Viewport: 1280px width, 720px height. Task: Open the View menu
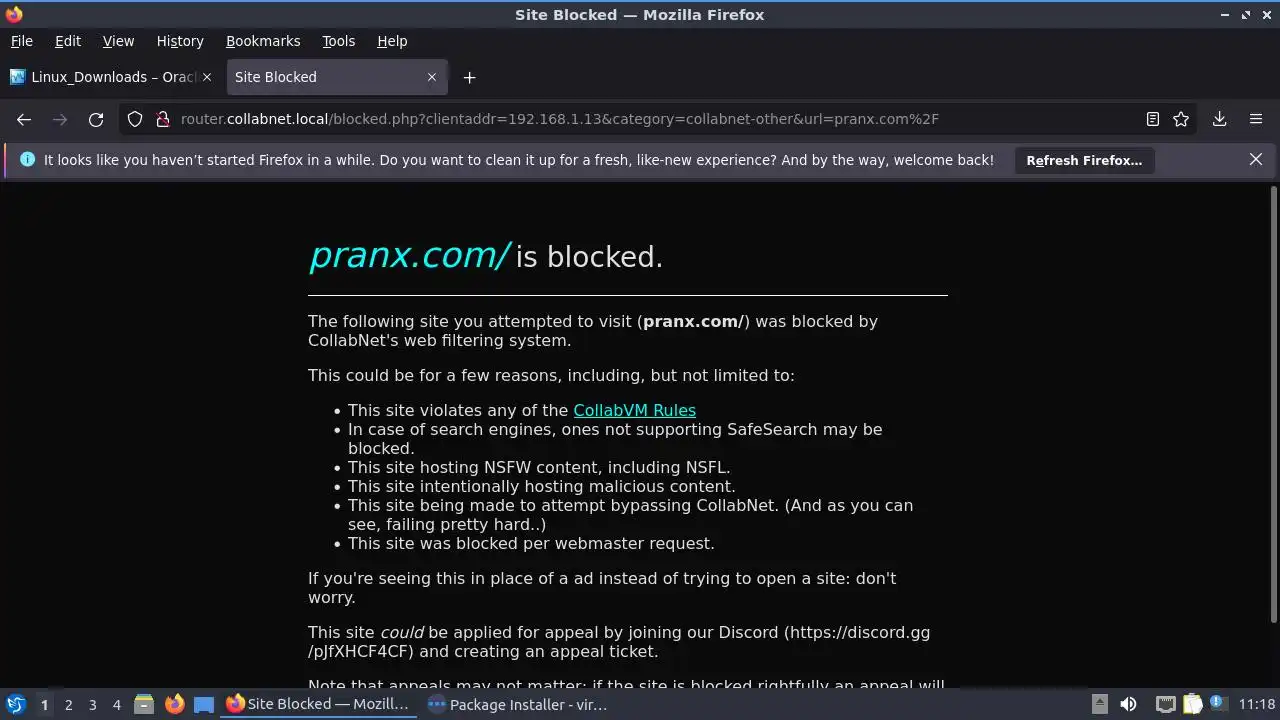coord(118,41)
